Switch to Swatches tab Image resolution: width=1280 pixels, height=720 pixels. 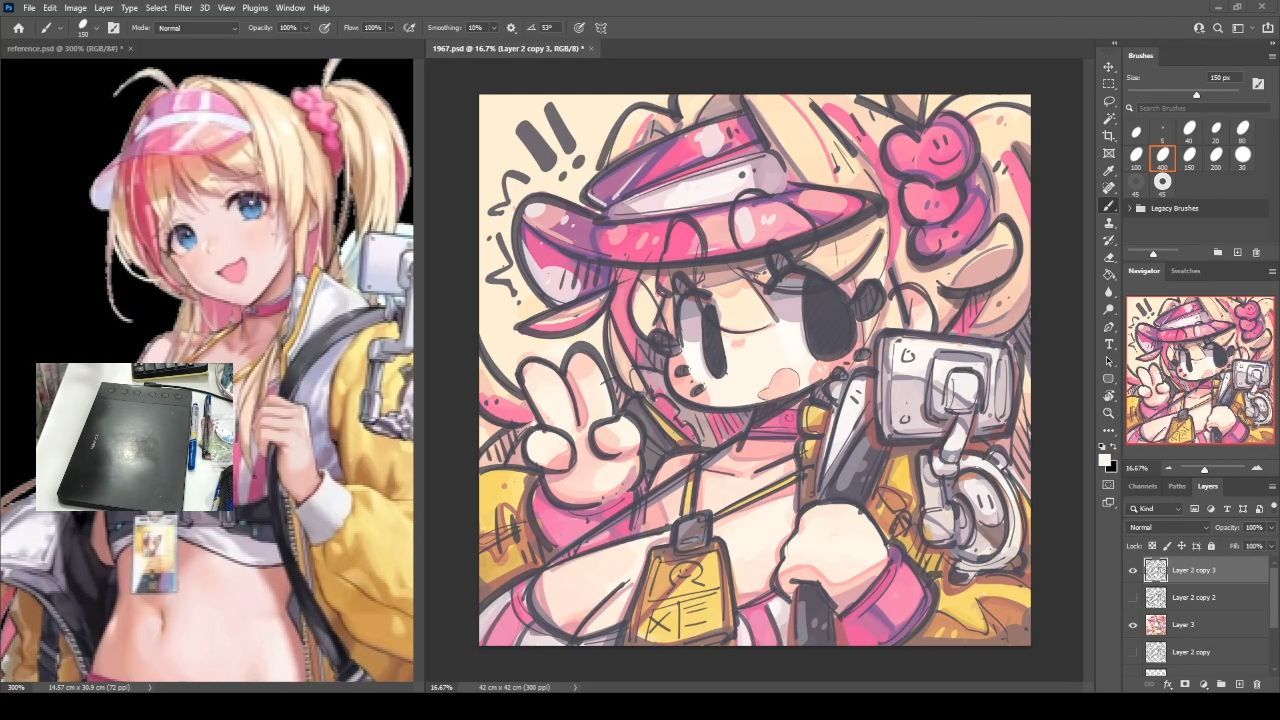(1186, 271)
